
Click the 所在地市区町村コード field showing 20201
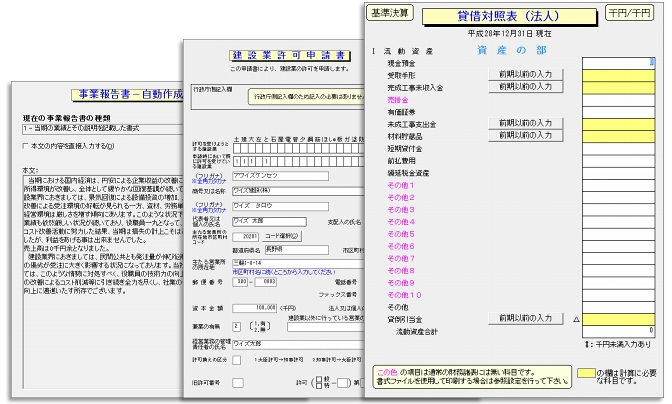click(246, 236)
